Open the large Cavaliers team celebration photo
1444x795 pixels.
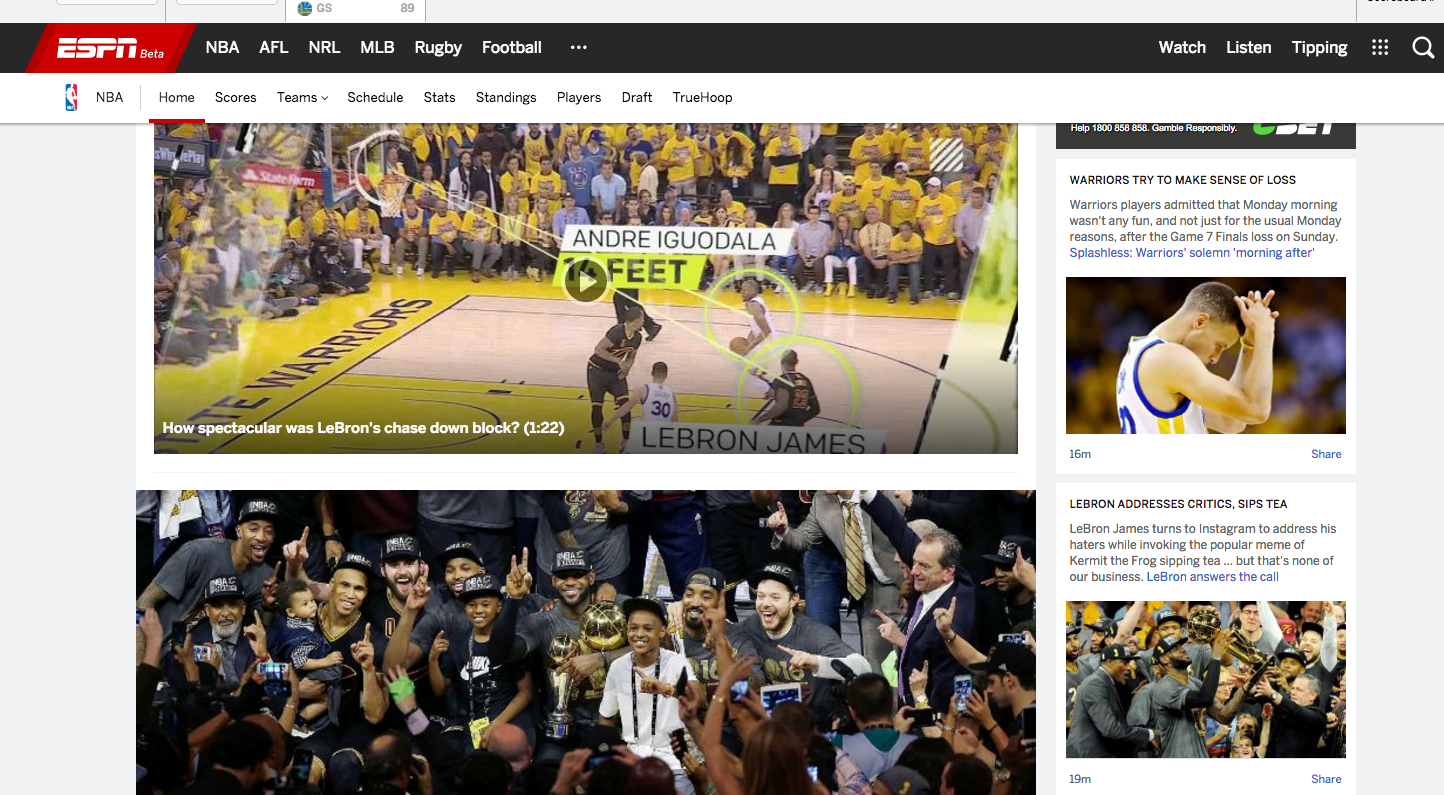coord(586,642)
